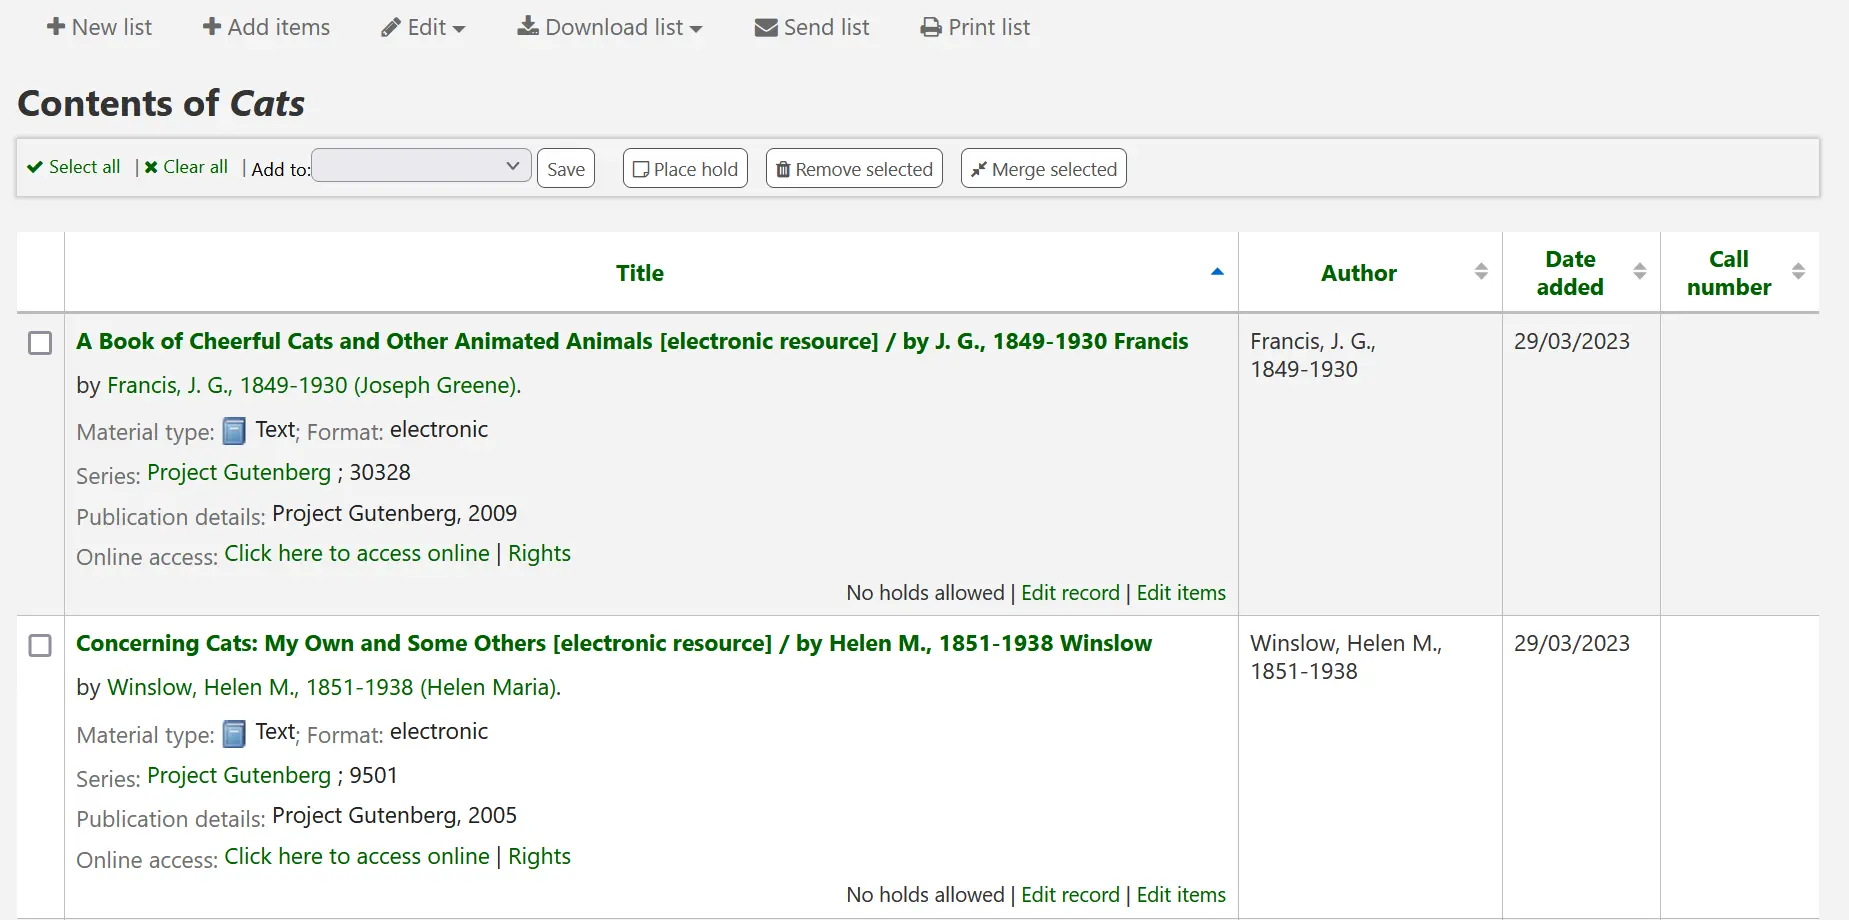Click the Send list button
The image size is (1849, 920).
[x=812, y=27]
